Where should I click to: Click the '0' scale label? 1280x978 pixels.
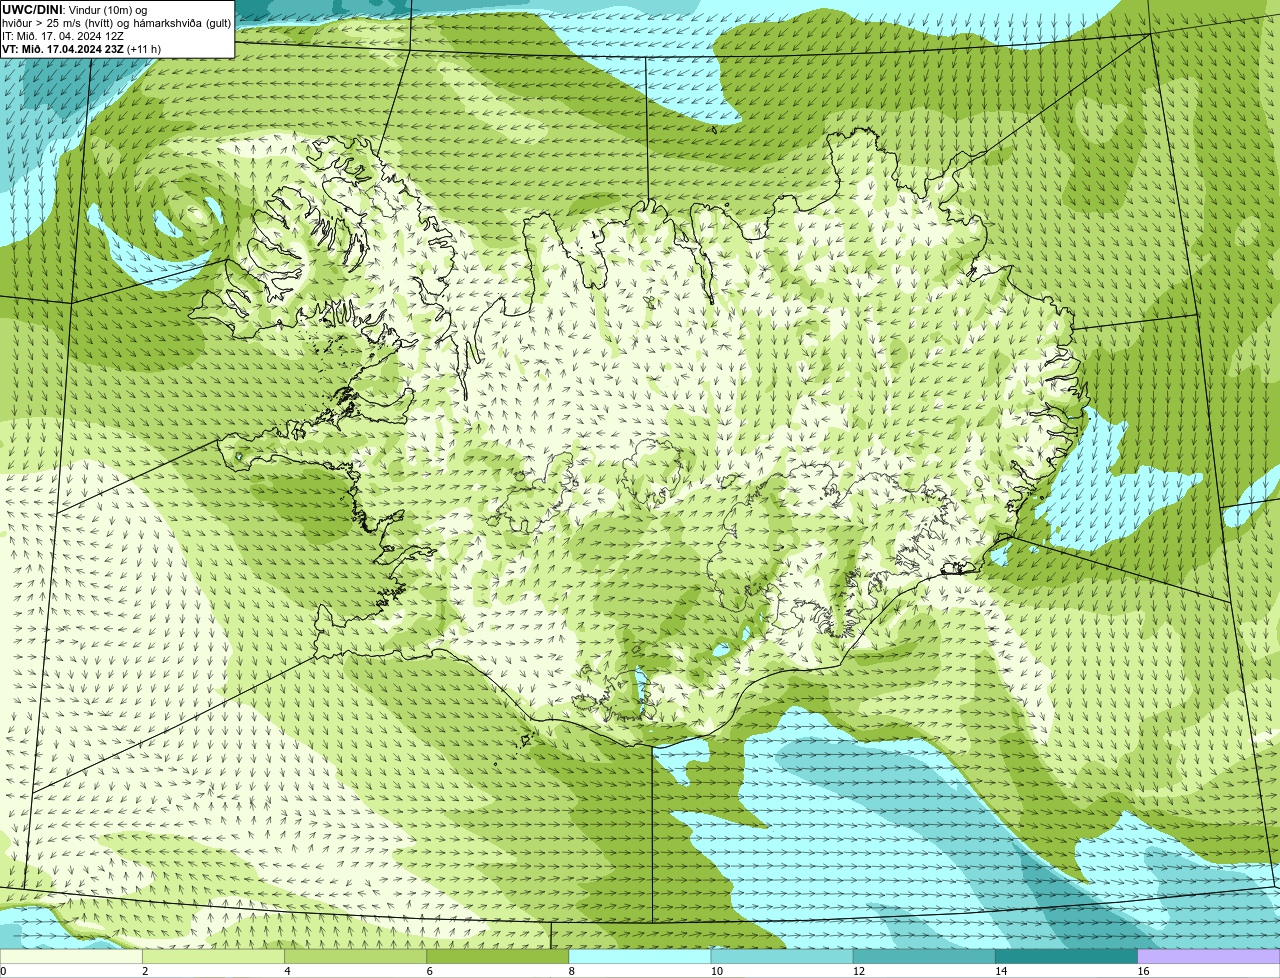[x=4, y=971]
